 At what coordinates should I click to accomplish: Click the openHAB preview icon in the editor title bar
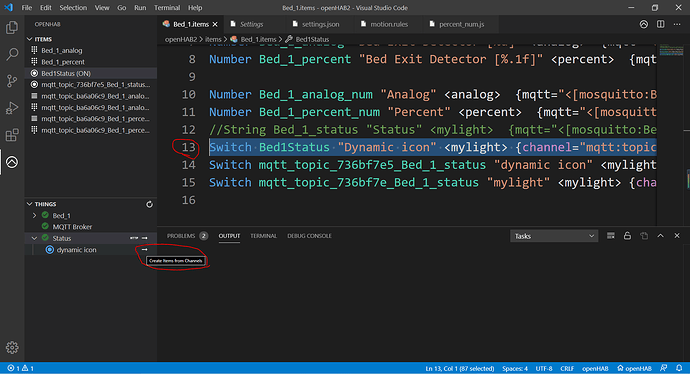644,24
